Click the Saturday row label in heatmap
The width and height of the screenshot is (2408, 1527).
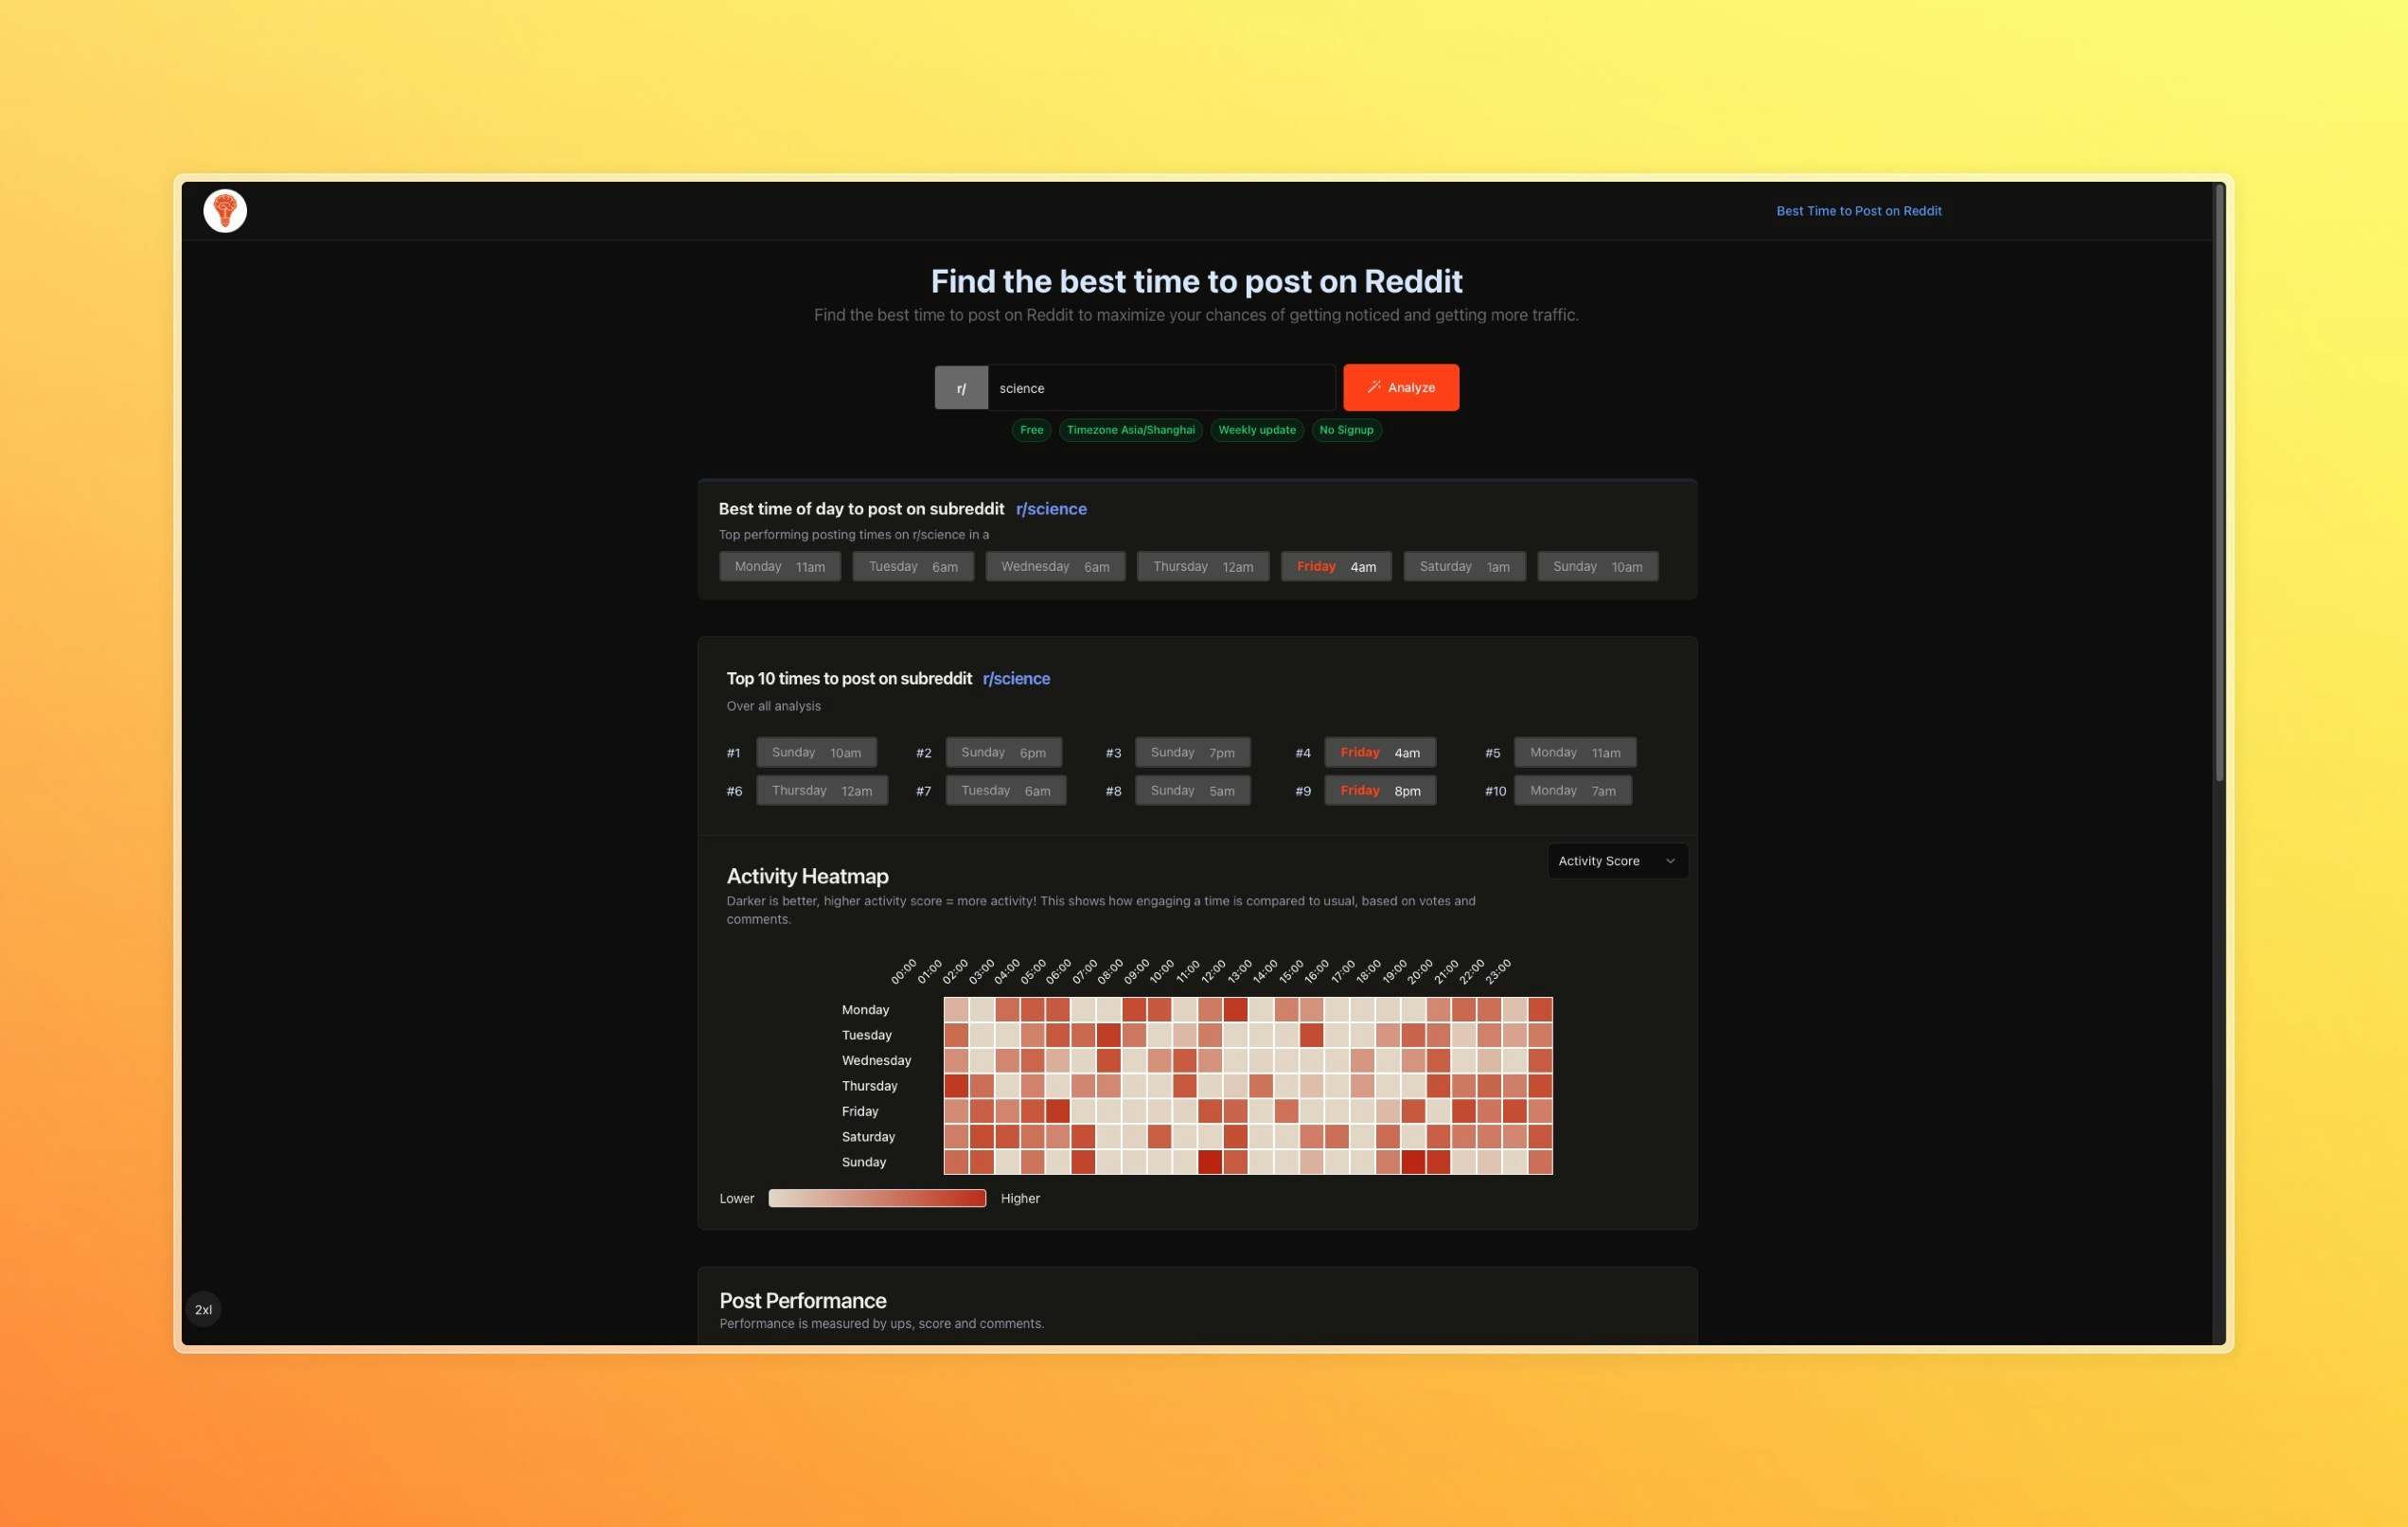[868, 1137]
